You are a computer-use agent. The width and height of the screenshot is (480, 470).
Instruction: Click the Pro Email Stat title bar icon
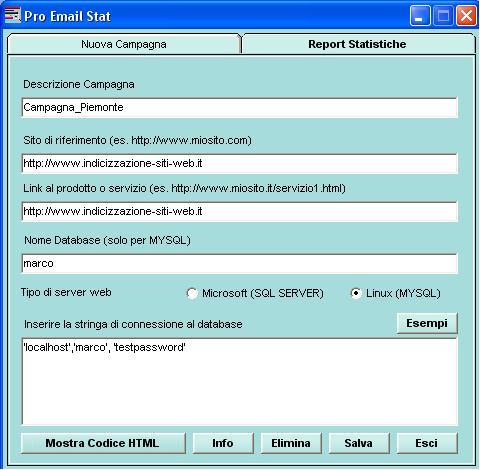coord(12,15)
